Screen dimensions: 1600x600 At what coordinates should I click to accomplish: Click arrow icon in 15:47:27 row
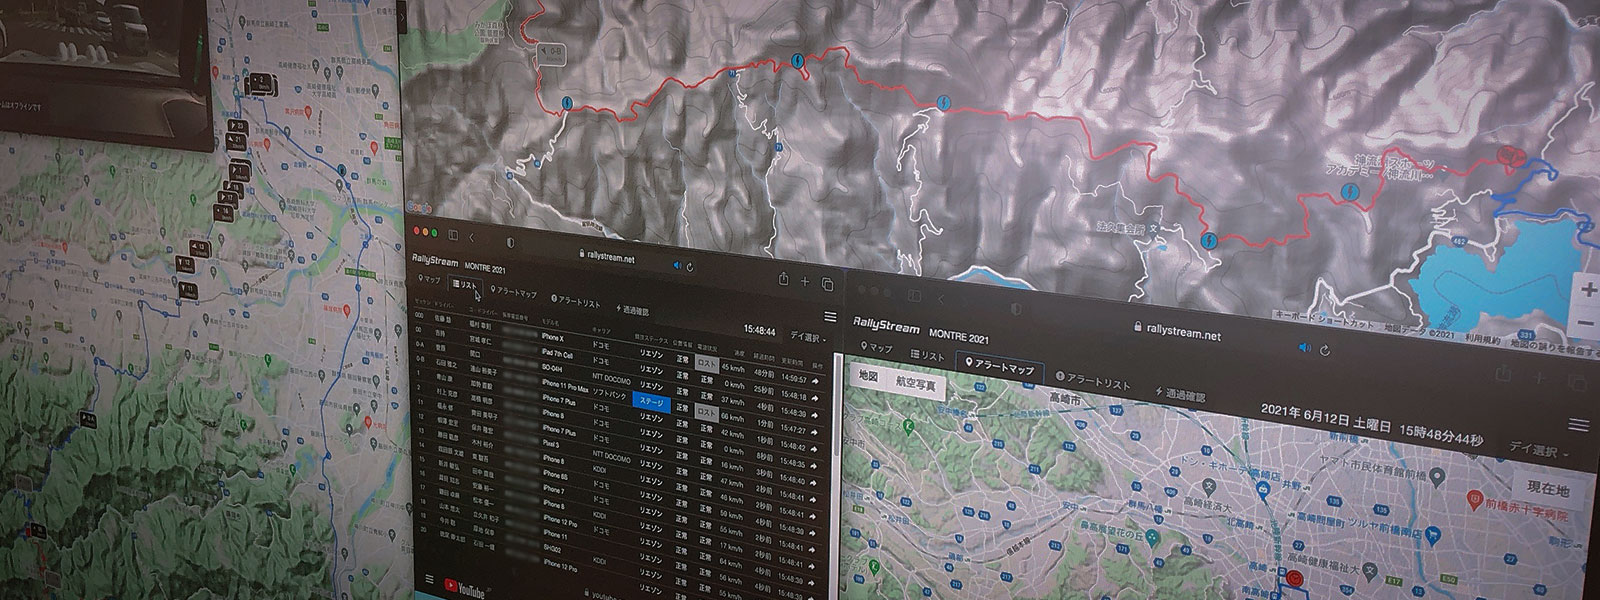[814, 432]
